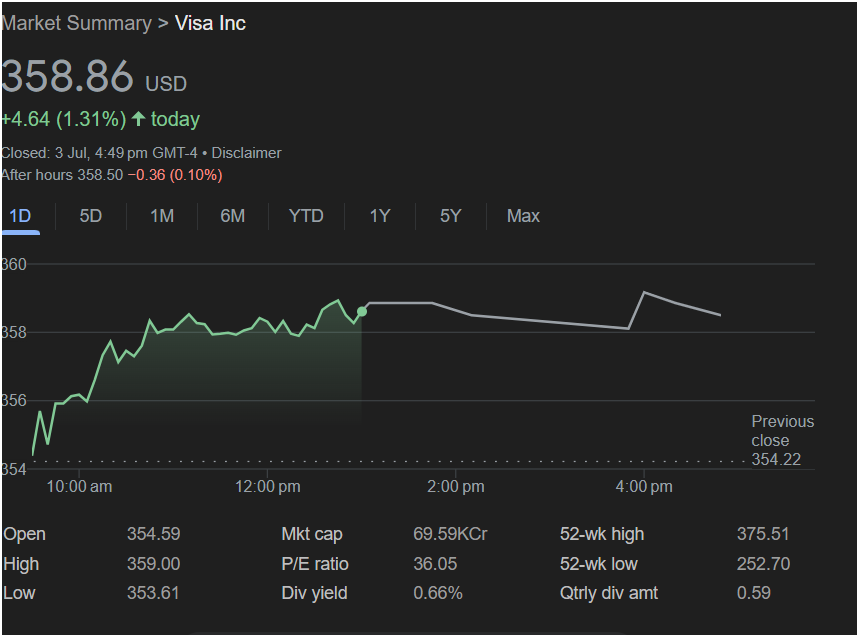Click the Visa Inc heading

click(x=210, y=24)
